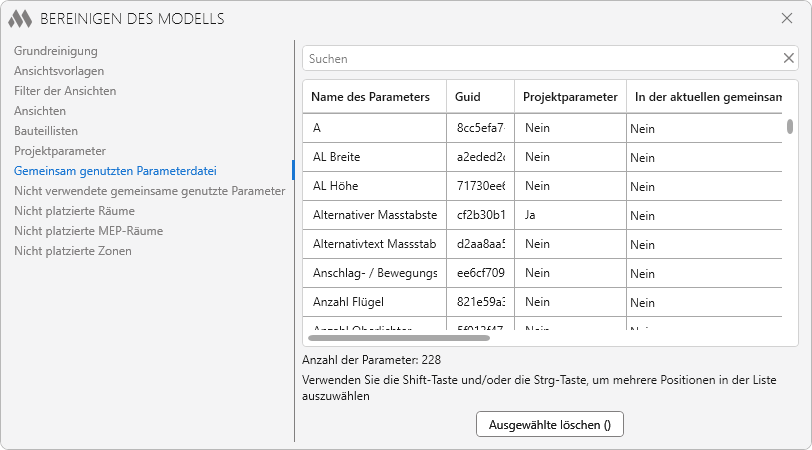Select the AL Breite parameter row

372,157
